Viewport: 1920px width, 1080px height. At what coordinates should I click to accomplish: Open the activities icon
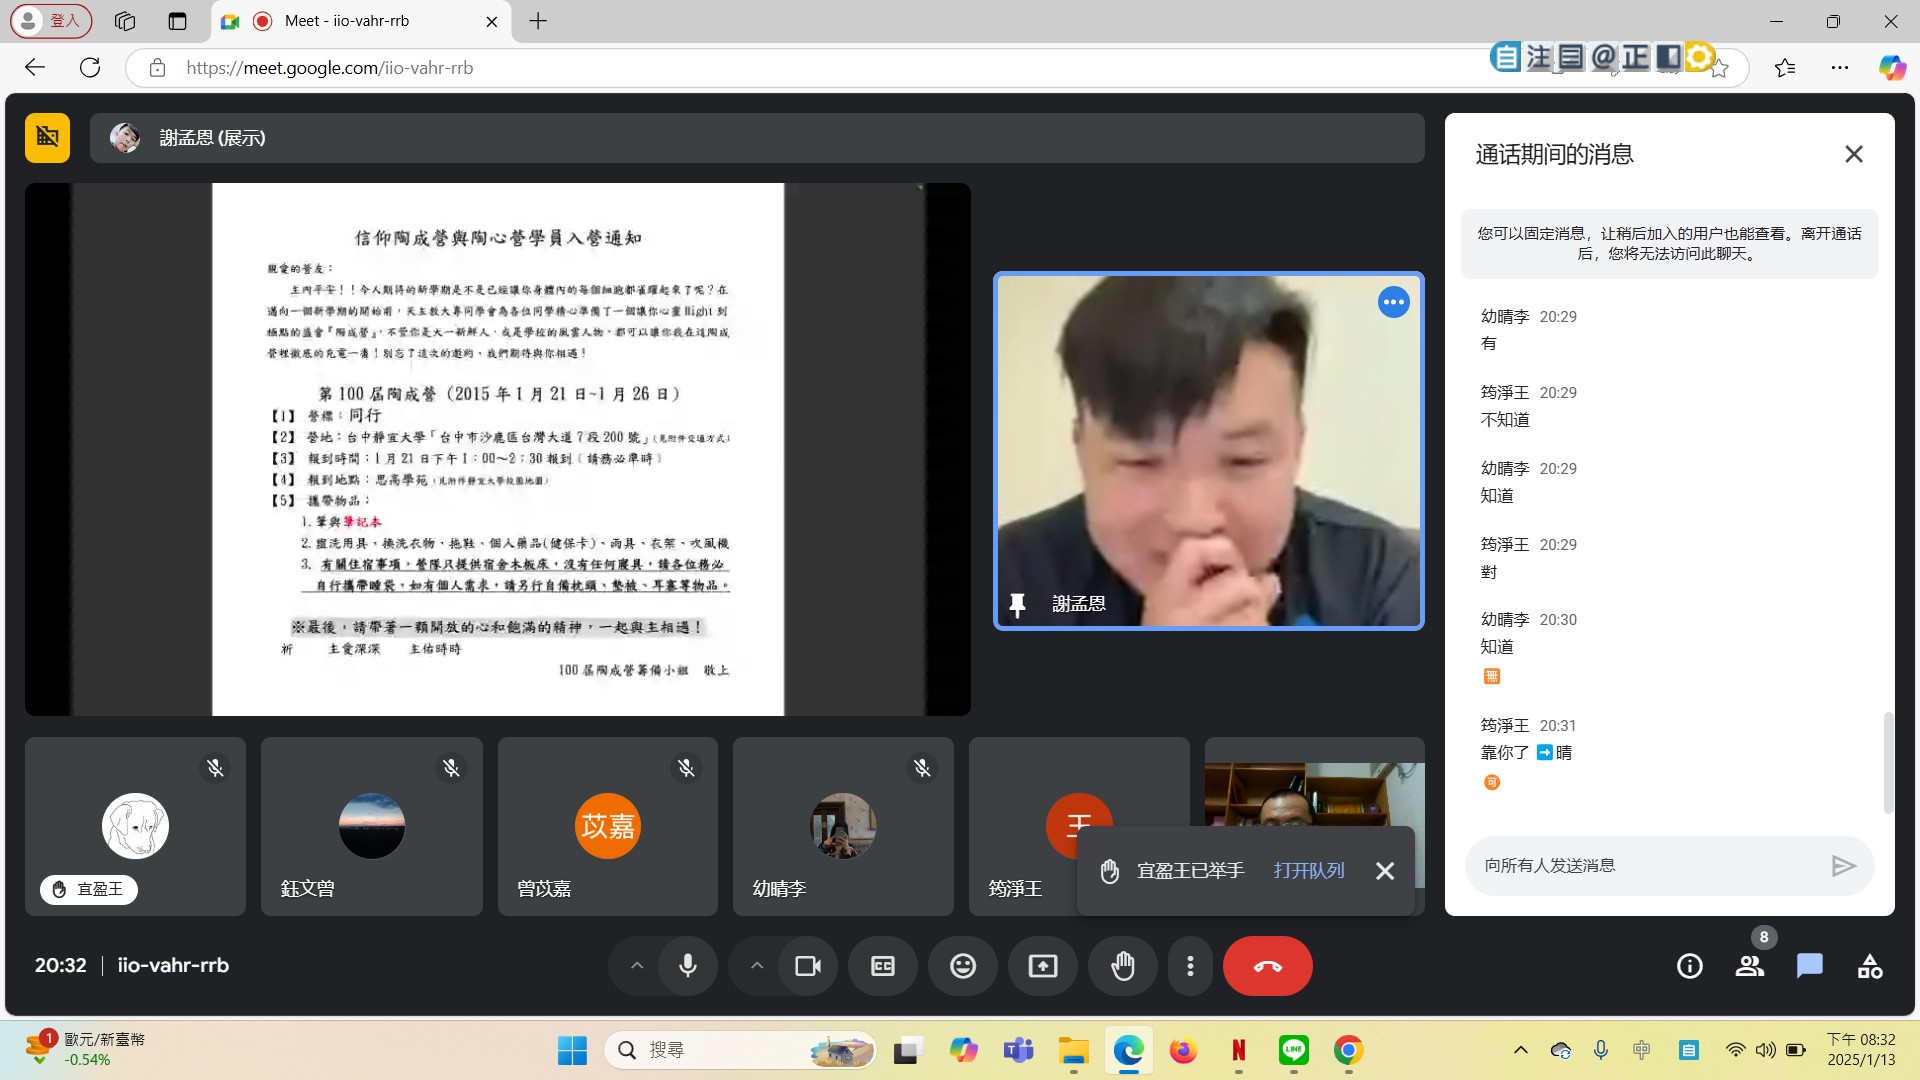[1870, 966]
